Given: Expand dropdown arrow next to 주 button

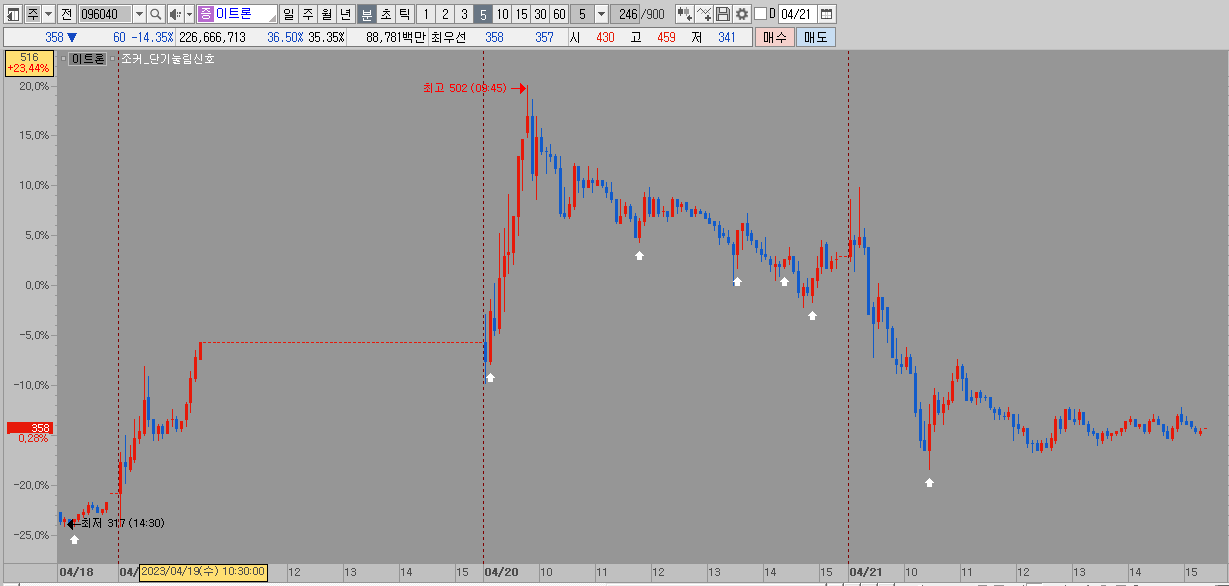Looking at the screenshot, I should 48,14.
